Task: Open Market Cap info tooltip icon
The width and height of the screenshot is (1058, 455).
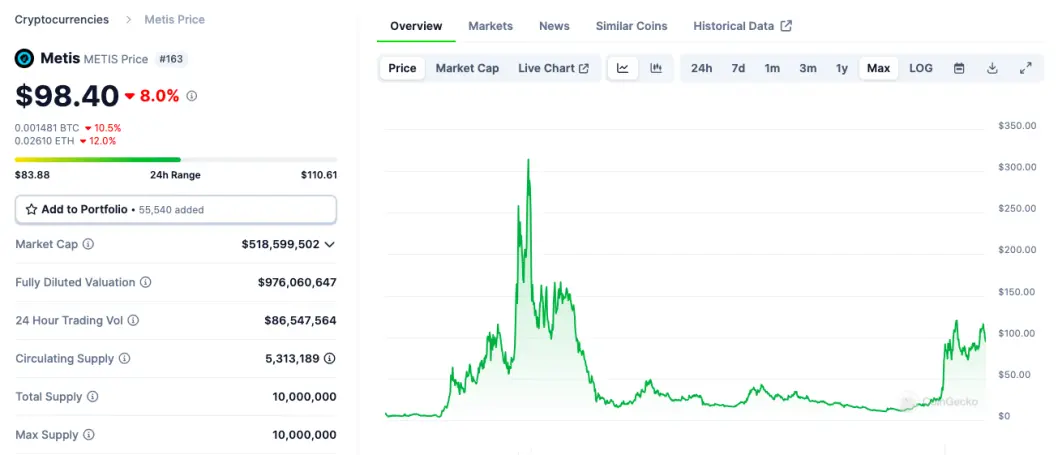Action: [x=88, y=244]
